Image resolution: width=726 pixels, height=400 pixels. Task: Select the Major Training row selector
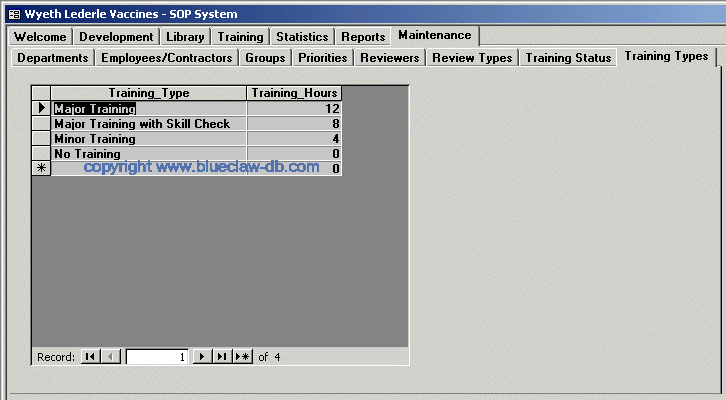coord(41,108)
